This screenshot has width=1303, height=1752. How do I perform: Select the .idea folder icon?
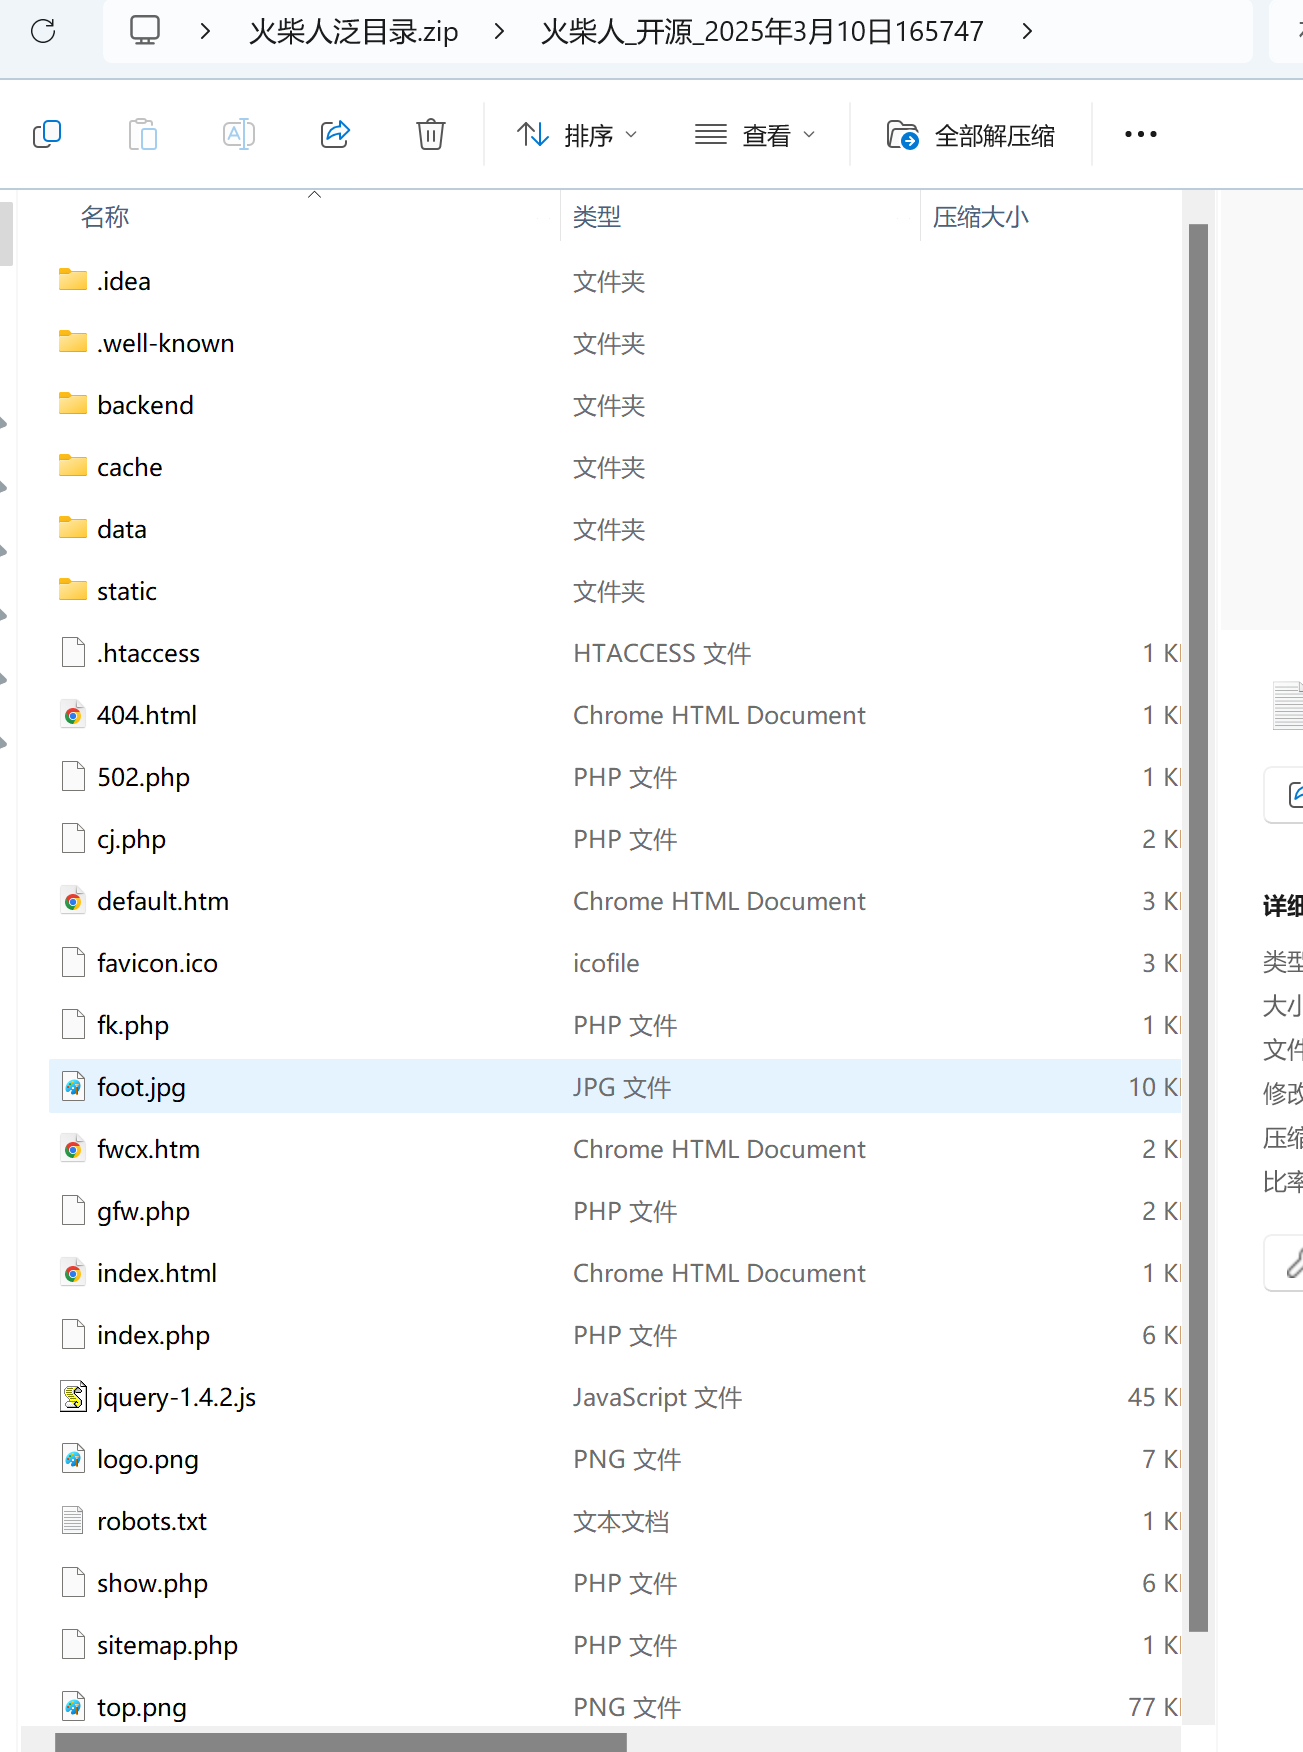point(73,280)
